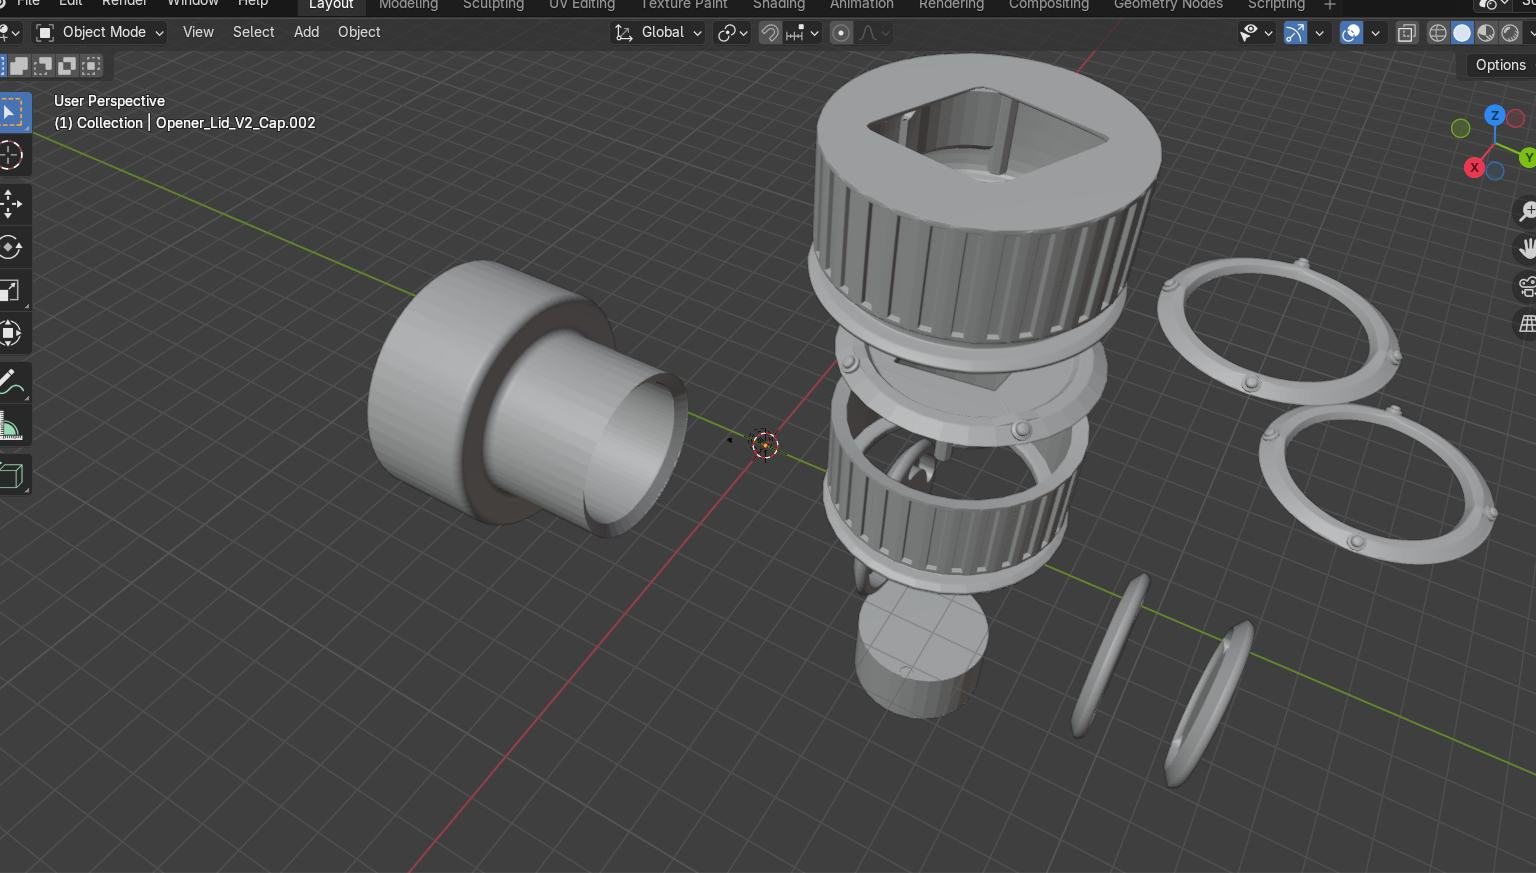Click the negative X axis gizmo circle

[1516, 119]
